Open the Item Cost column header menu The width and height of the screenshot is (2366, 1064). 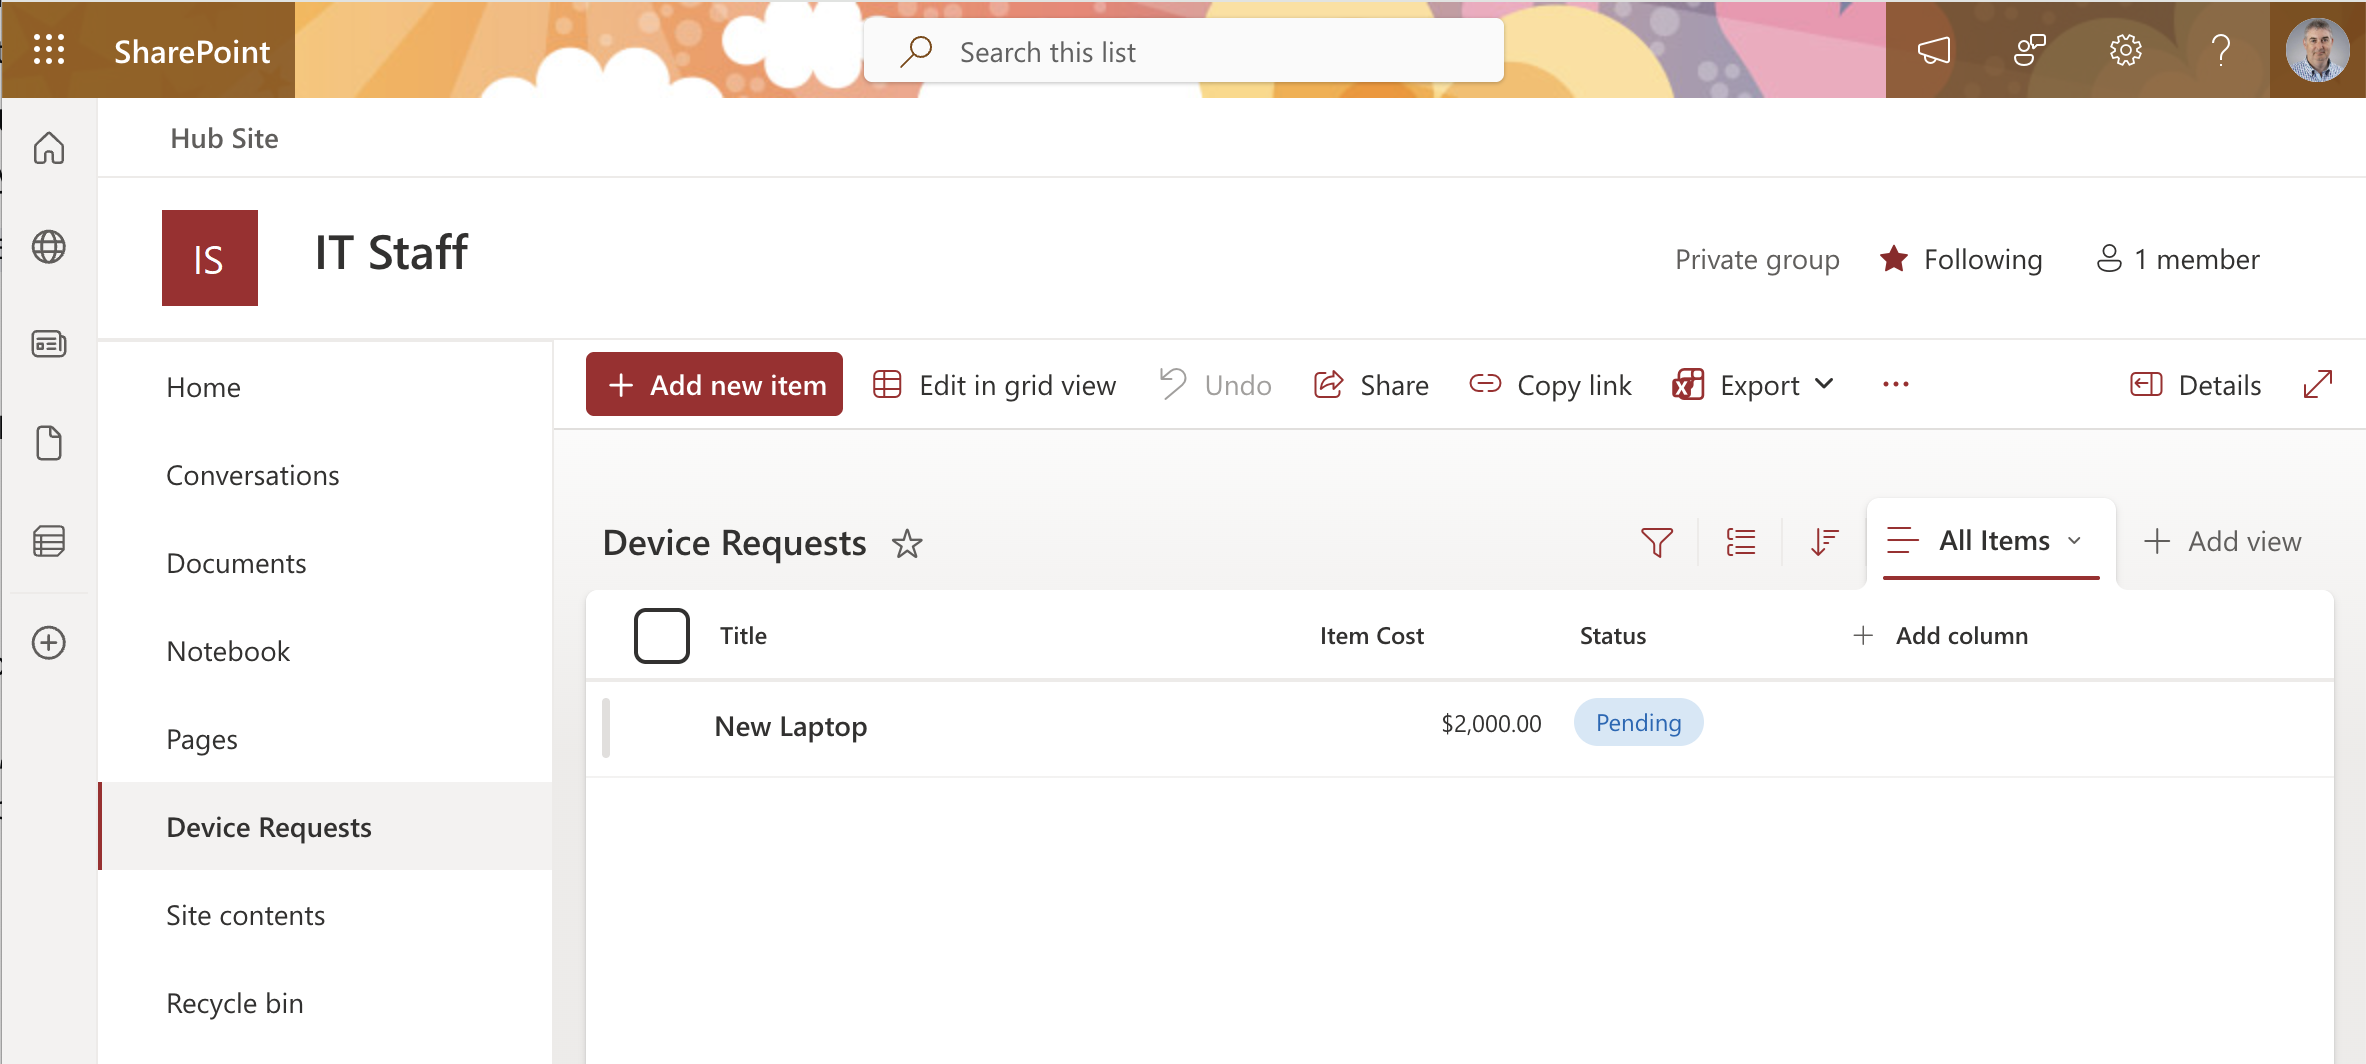tap(1371, 635)
